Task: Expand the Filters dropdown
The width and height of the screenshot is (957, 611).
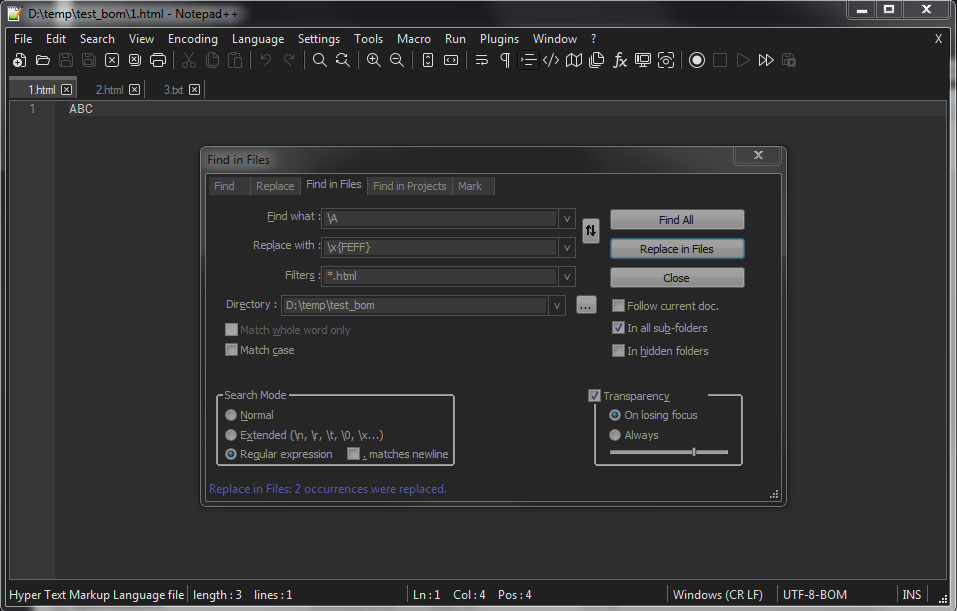Action: pos(566,277)
